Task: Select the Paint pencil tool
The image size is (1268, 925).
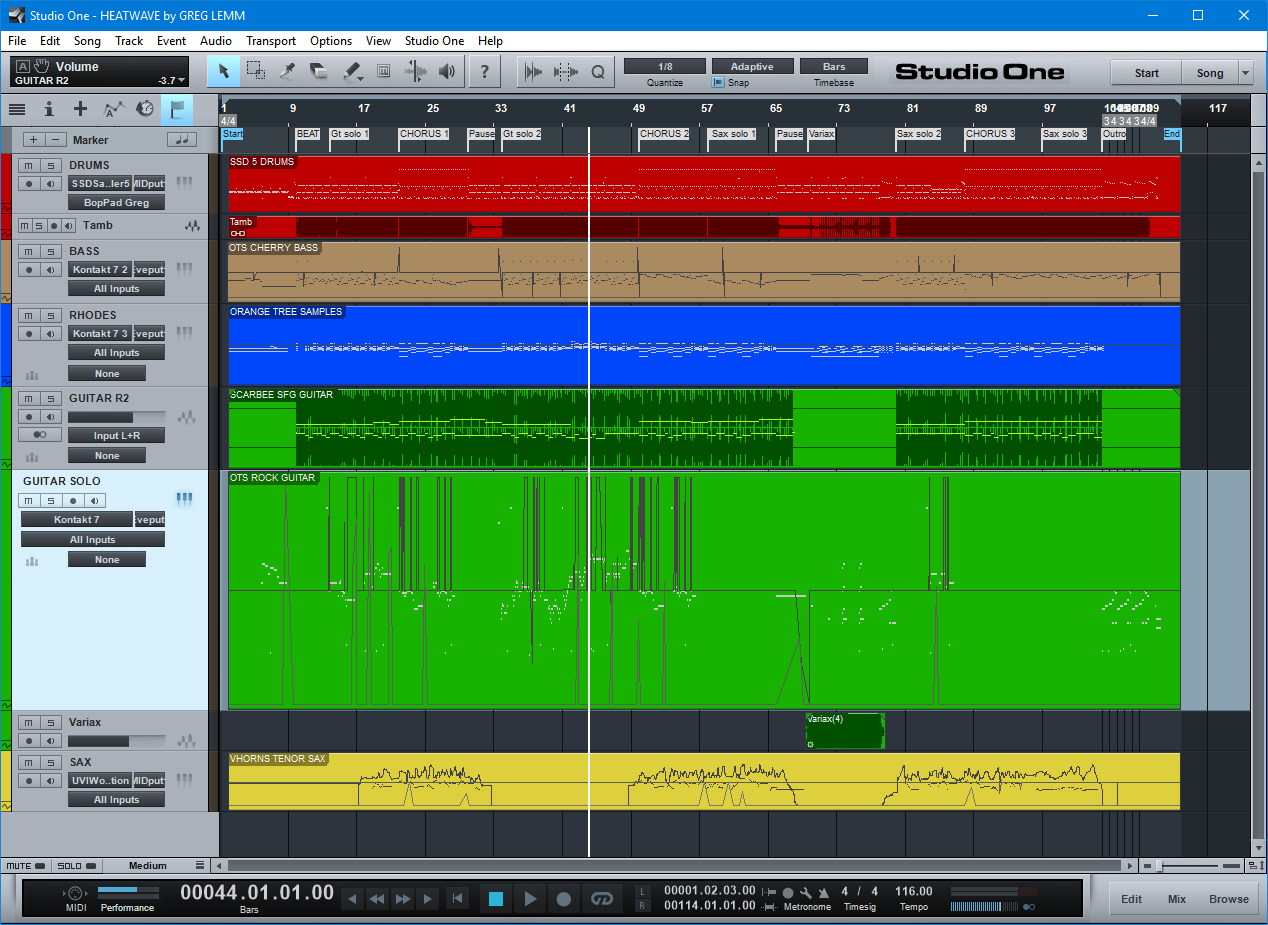Action: (351, 71)
